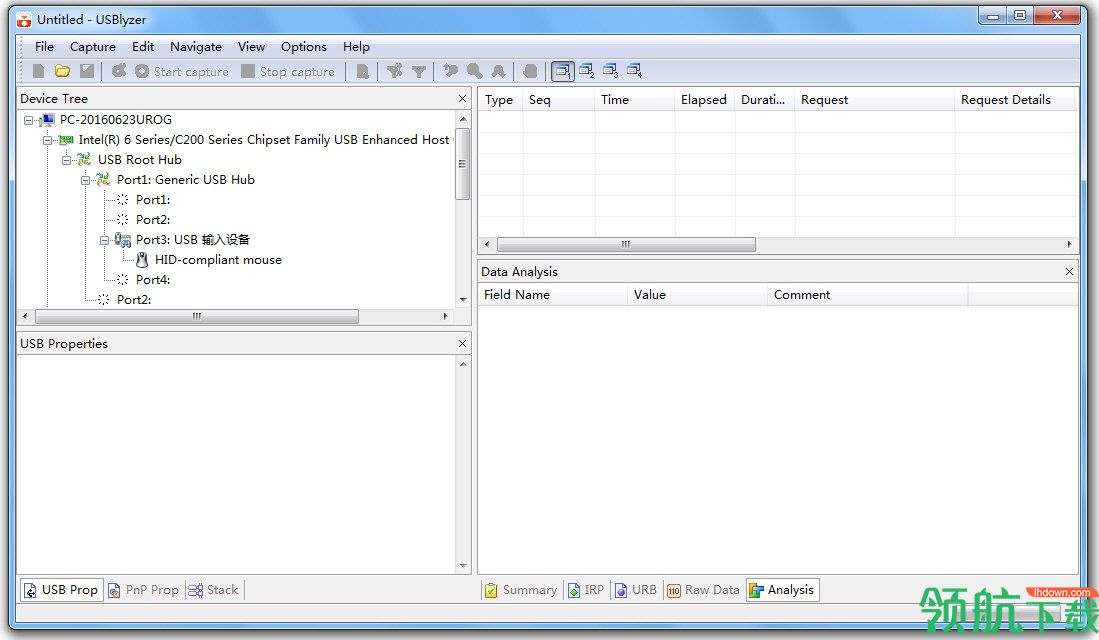Click the Time column header
The image size is (1099, 640).
[634, 100]
